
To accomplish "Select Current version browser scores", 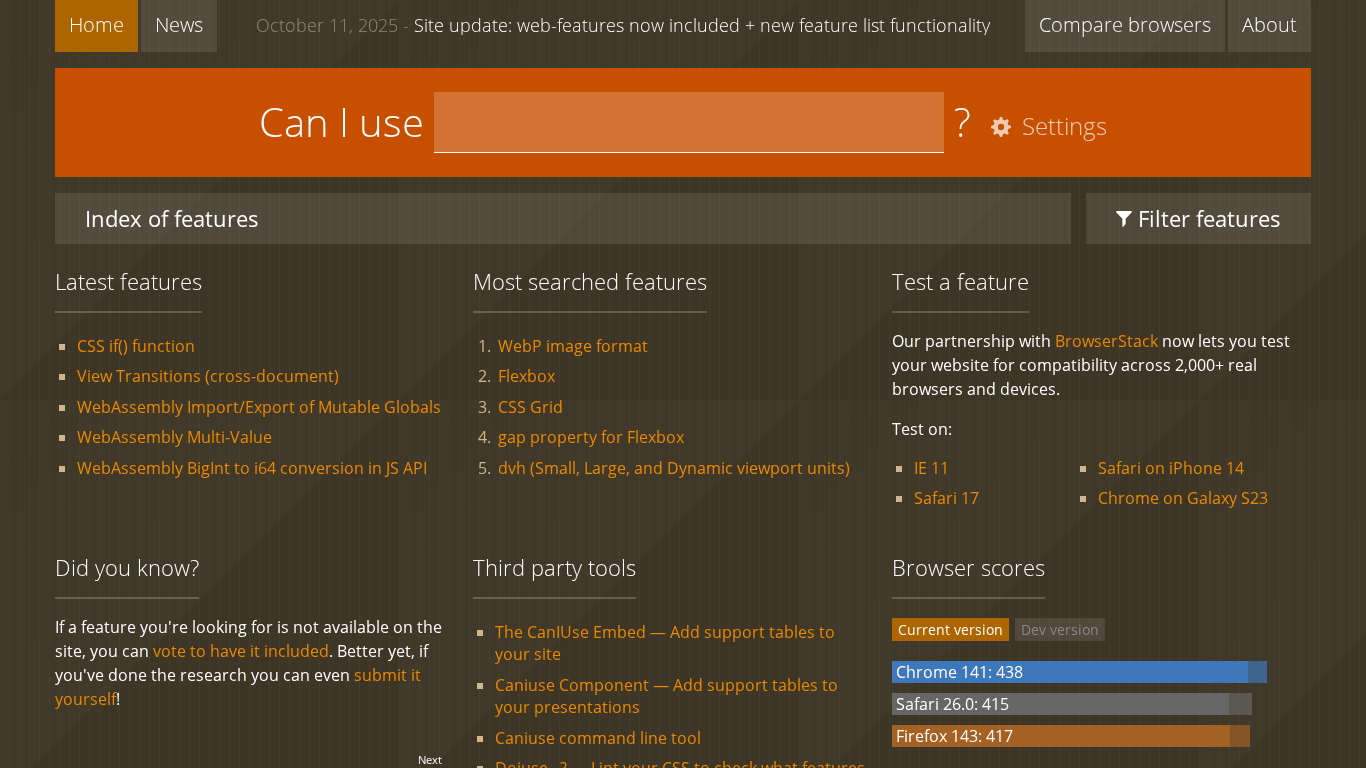I will 950,630.
